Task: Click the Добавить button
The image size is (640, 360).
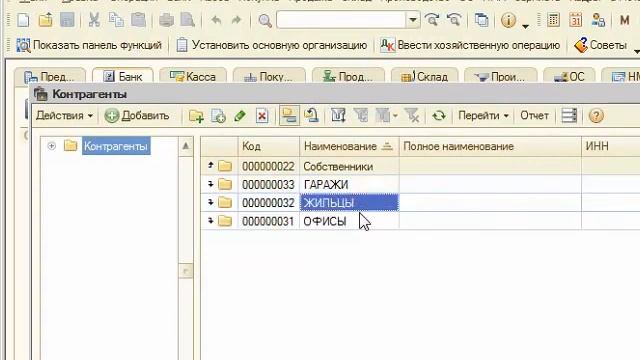Action: 137,116
